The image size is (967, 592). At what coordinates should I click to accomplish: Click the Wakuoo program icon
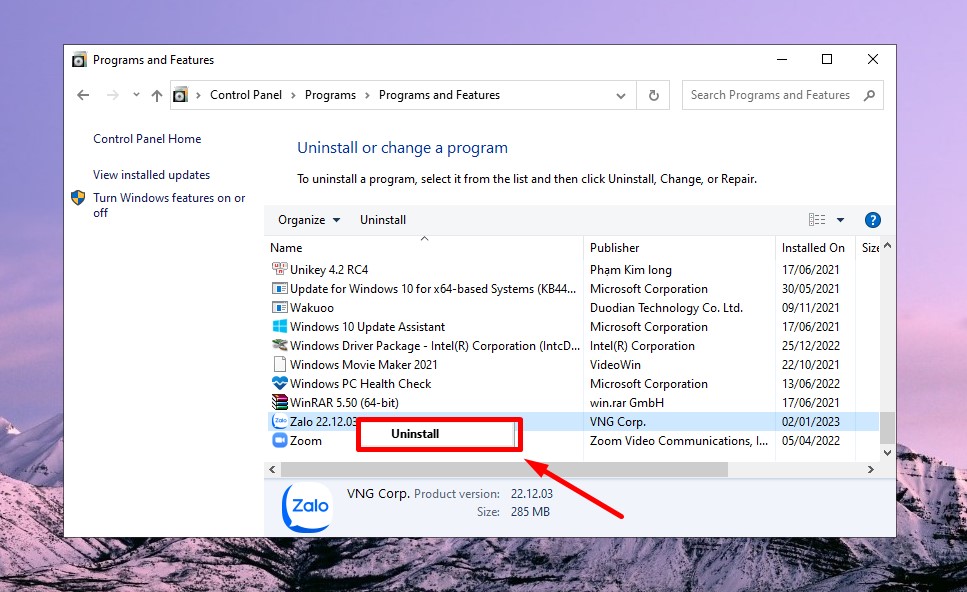(279, 307)
